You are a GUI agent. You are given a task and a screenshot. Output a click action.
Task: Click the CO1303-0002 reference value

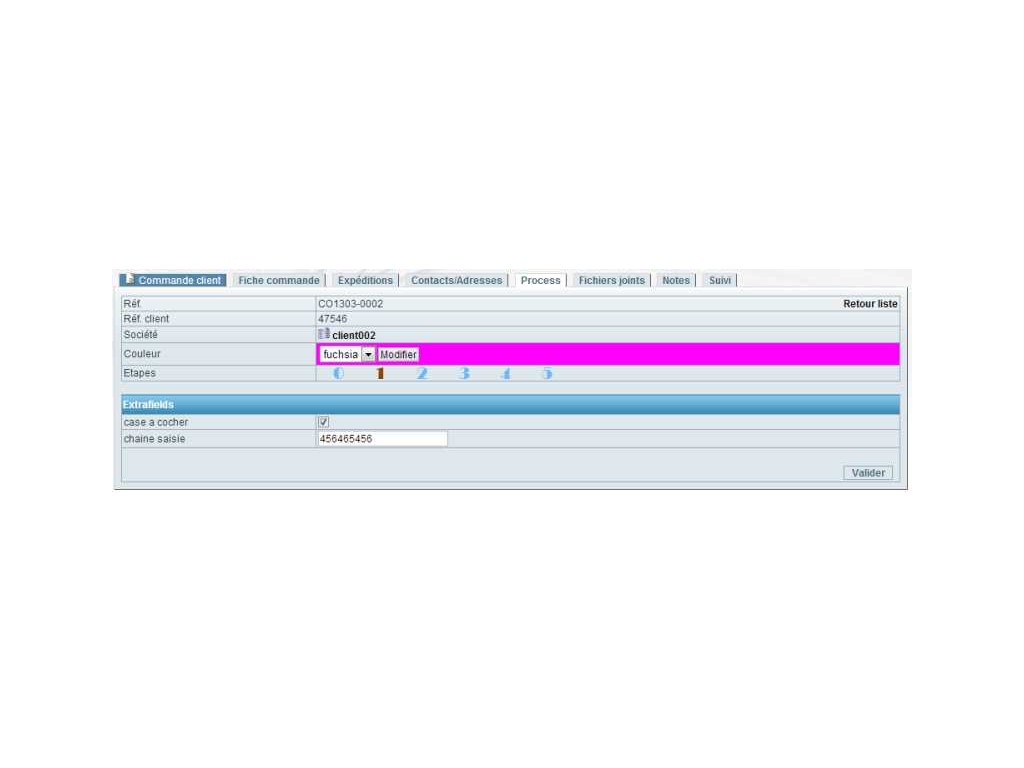coord(350,304)
